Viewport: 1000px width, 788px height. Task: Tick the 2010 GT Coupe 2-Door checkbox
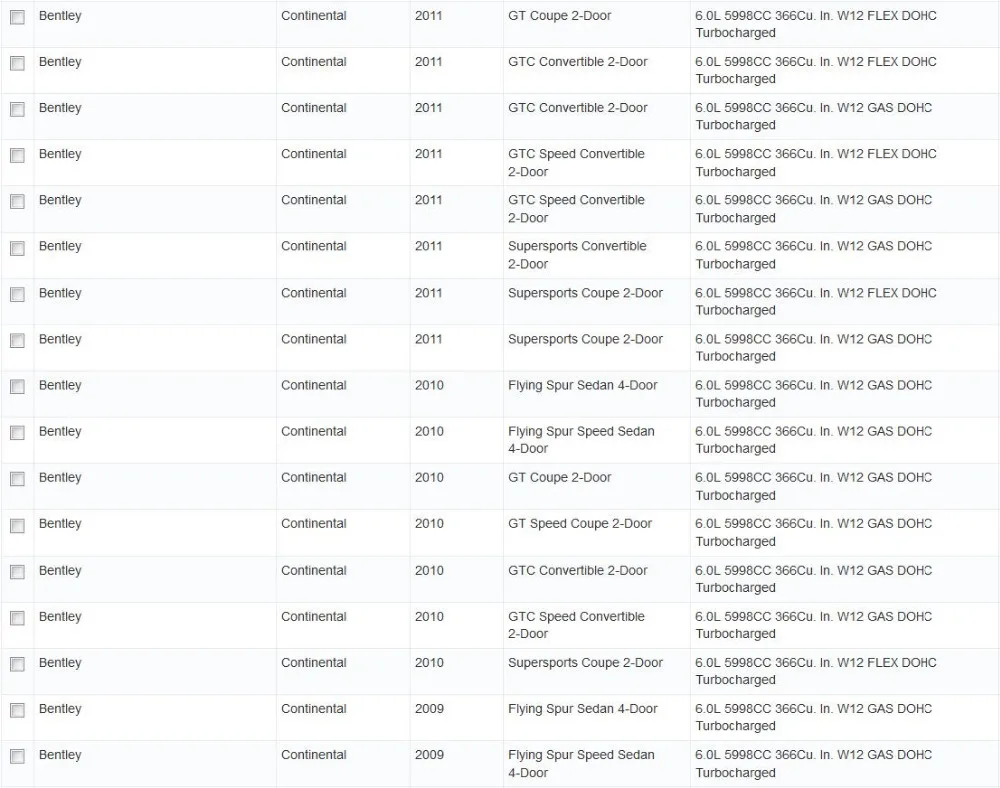[17, 479]
